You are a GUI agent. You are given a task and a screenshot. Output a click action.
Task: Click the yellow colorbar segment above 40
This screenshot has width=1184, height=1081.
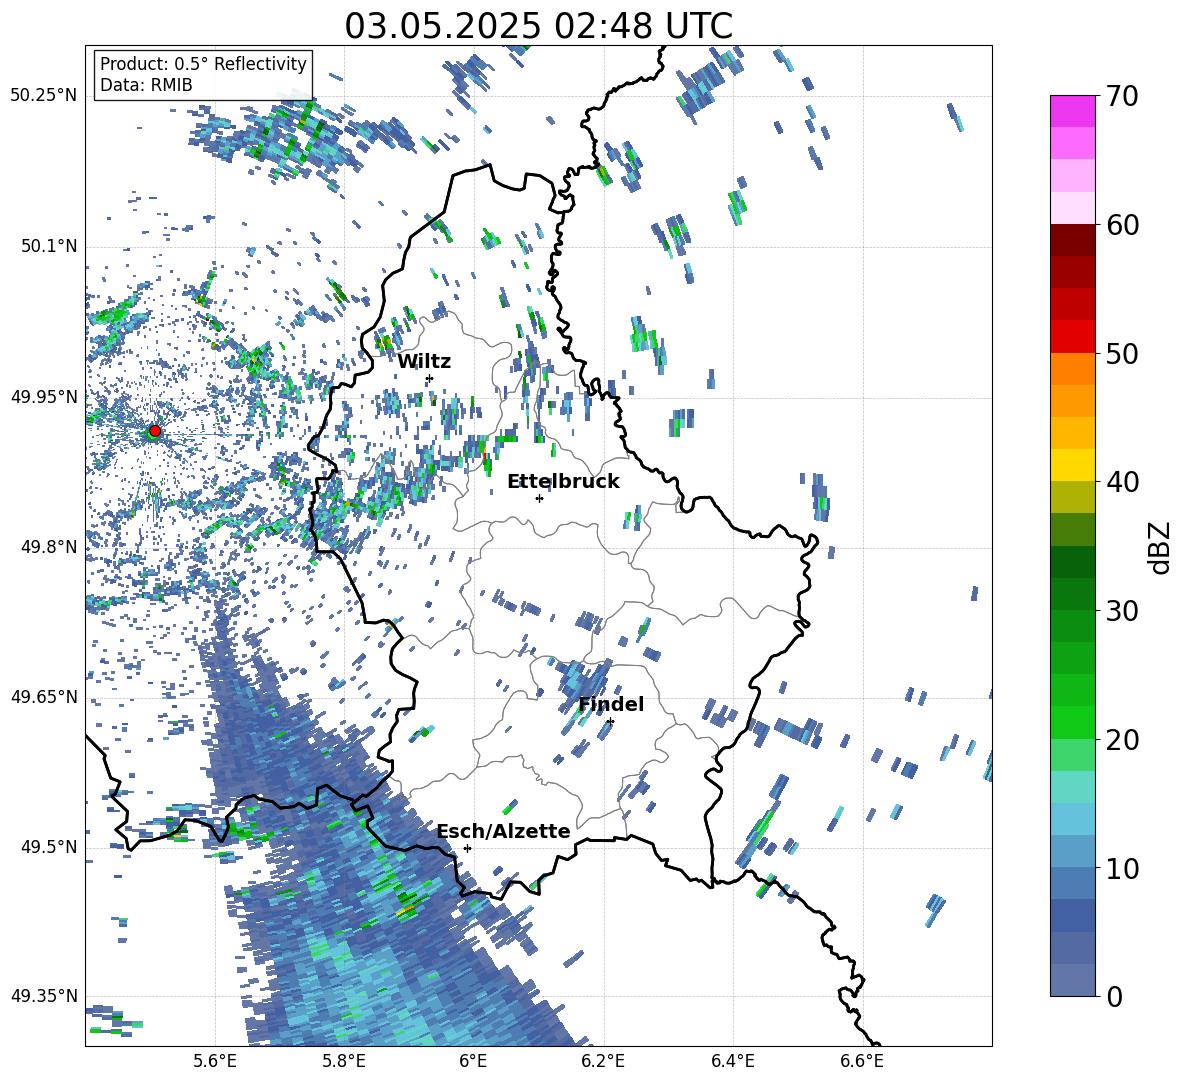(x=1073, y=465)
